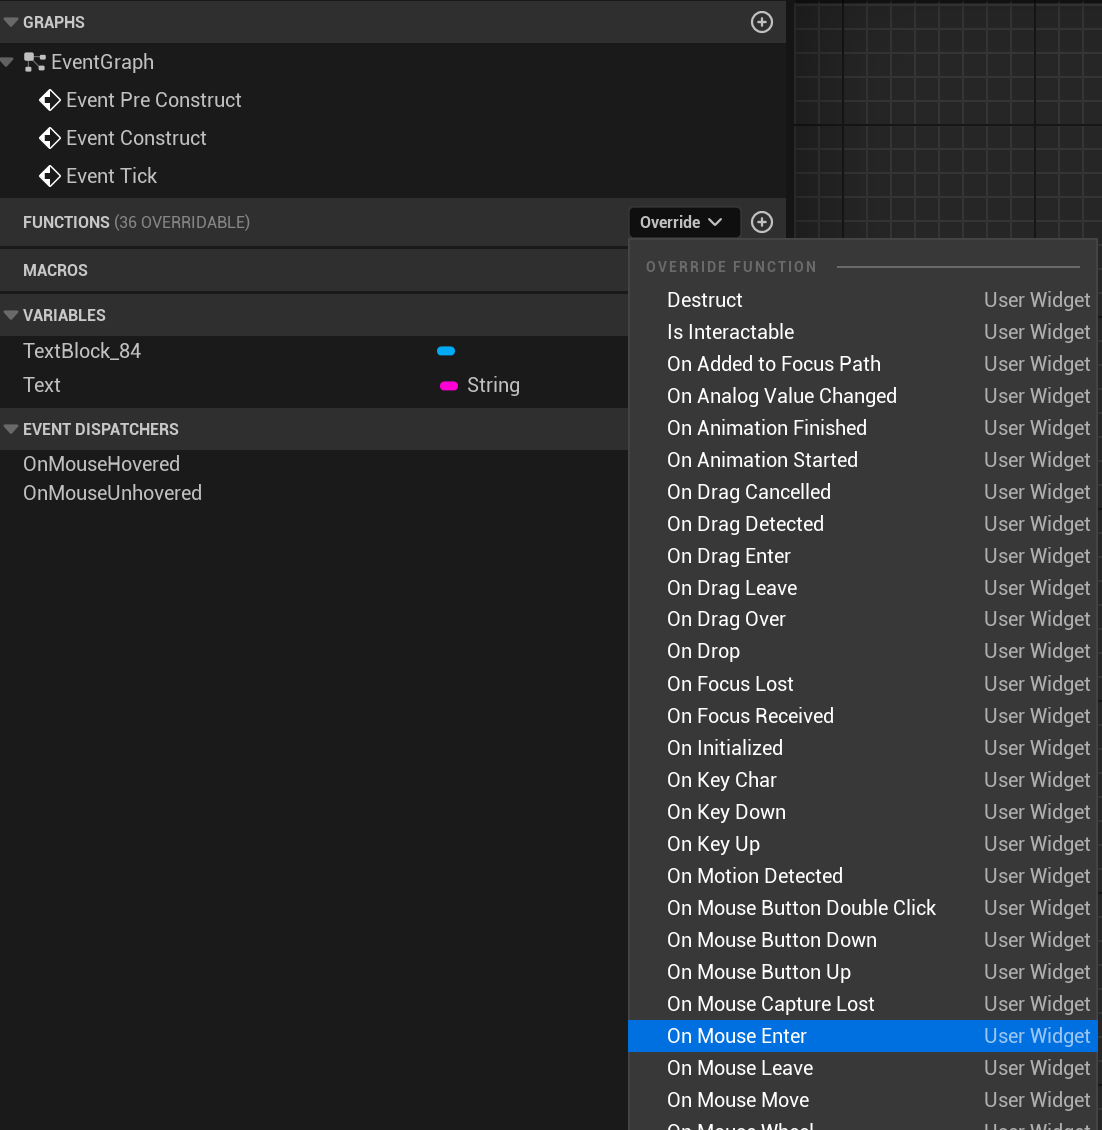The height and width of the screenshot is (1130, 1102).
Task: Choose Is Interactable override function
Action: click(863, 332)
